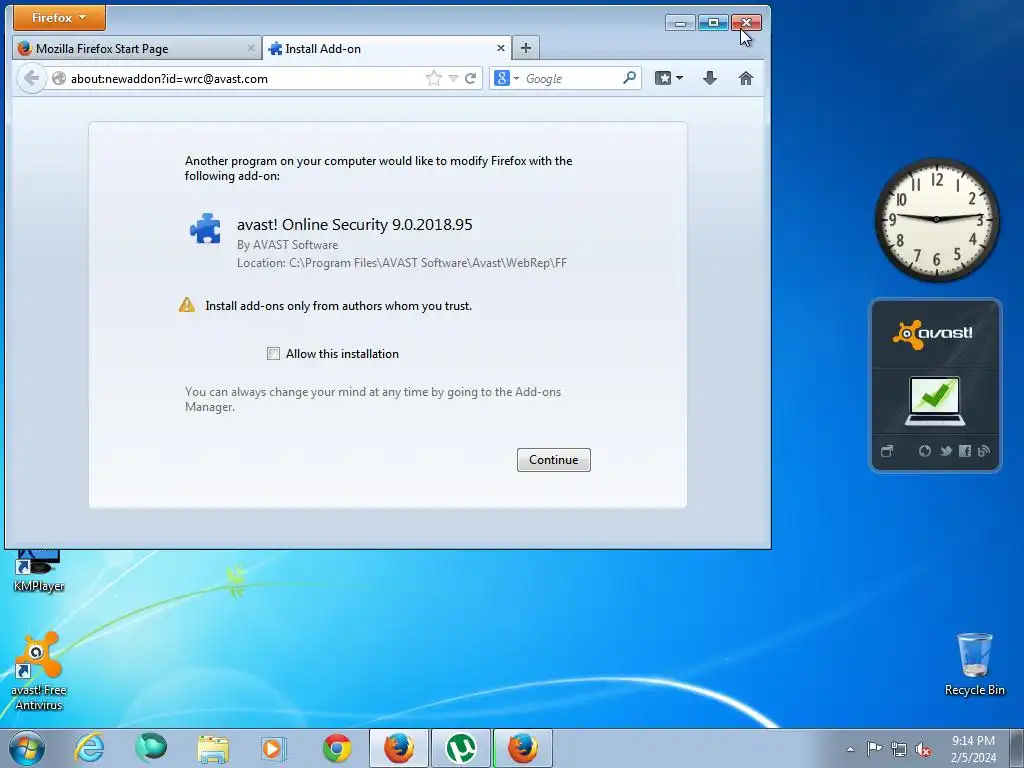Click the Continue button
The image size is (1024, 768).
click(554, 460)
